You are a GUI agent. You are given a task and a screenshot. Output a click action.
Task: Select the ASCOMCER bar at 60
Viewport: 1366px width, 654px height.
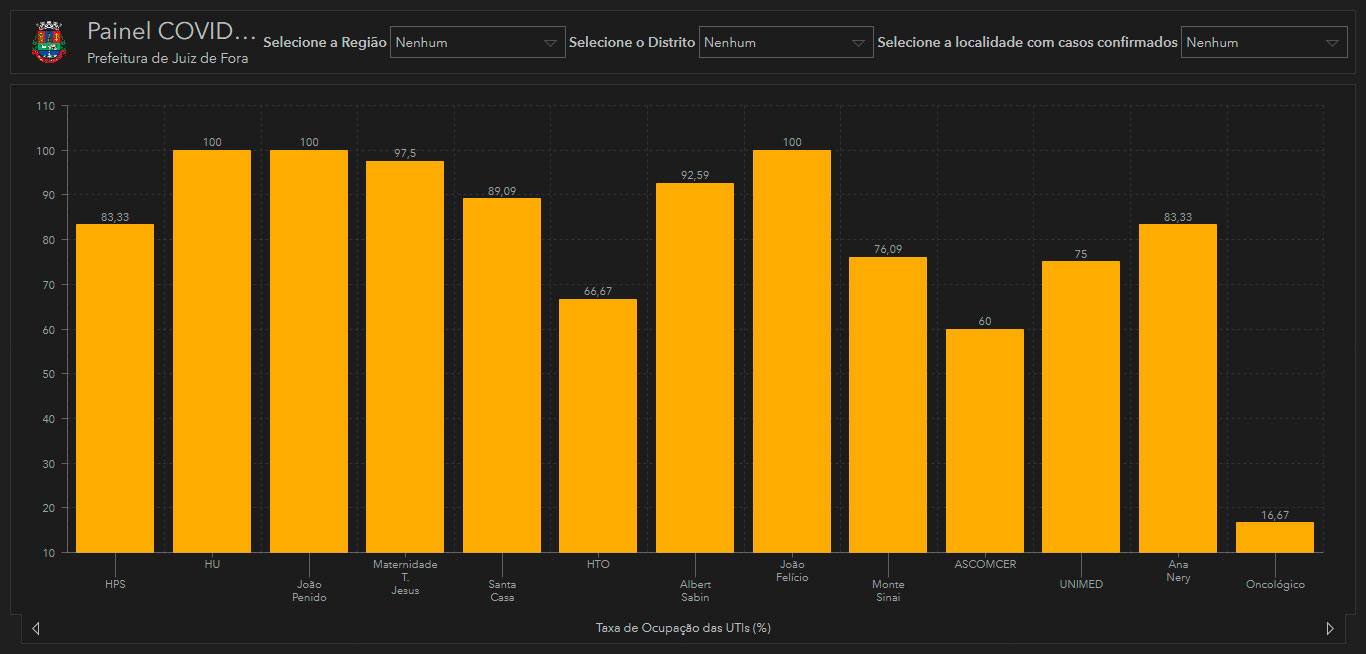tap(985, 440)
